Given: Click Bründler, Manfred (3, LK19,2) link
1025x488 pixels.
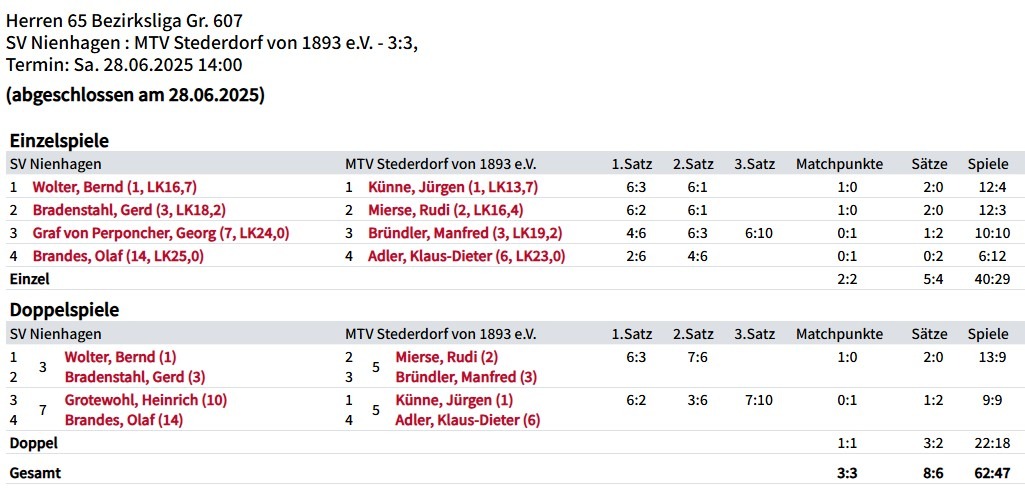Looking at the screenshot, I should 465,233.
